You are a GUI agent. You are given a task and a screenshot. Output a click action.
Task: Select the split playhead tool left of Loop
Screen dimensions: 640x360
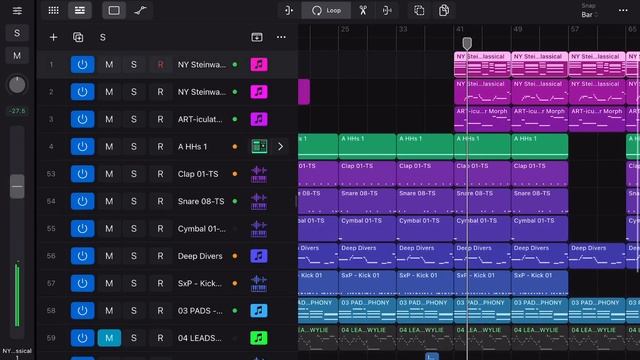click(289, 11)
